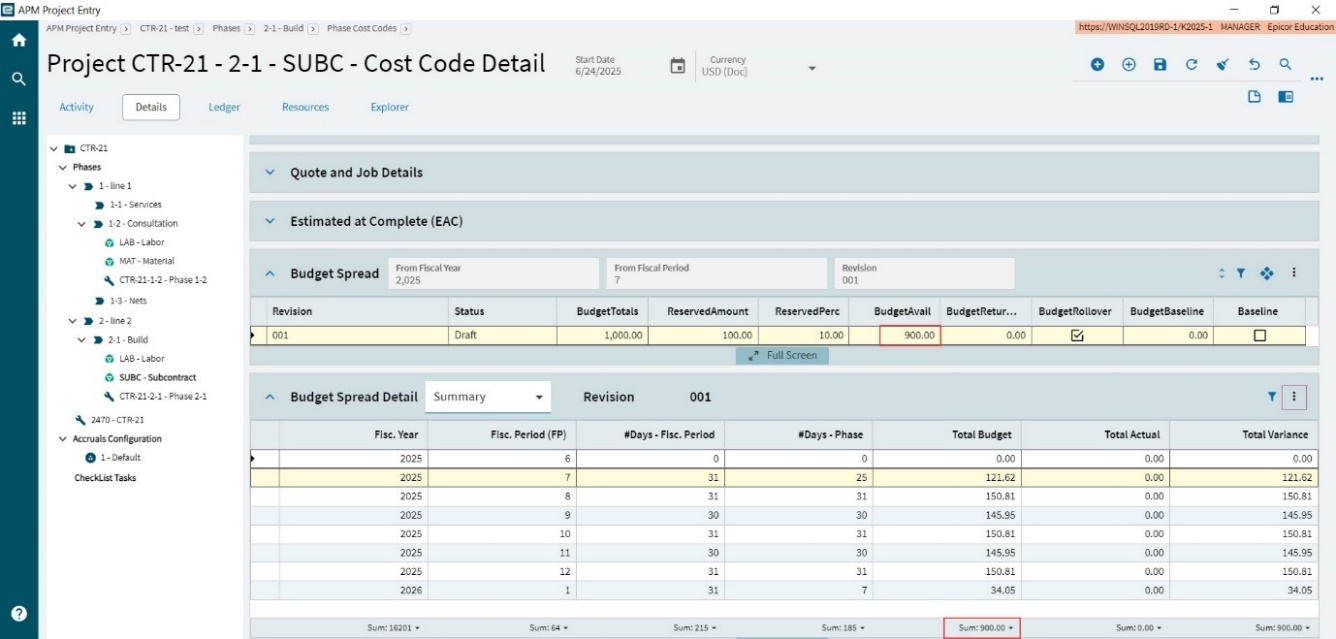Go to Phases breadcrumb
Screen dimensions: 1336x639
(x=226, y=28)
